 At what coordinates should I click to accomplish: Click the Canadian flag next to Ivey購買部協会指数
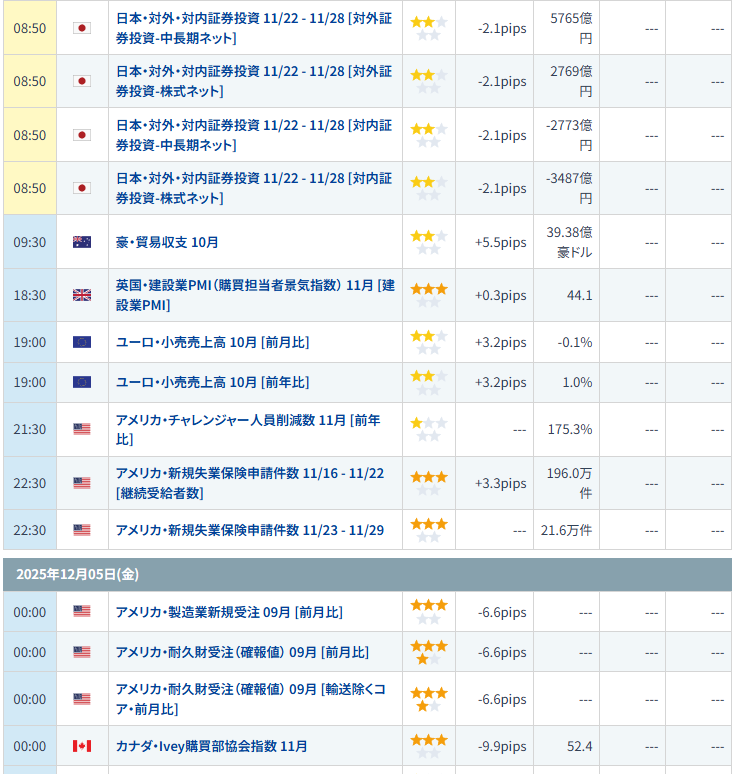pos(82,746)
